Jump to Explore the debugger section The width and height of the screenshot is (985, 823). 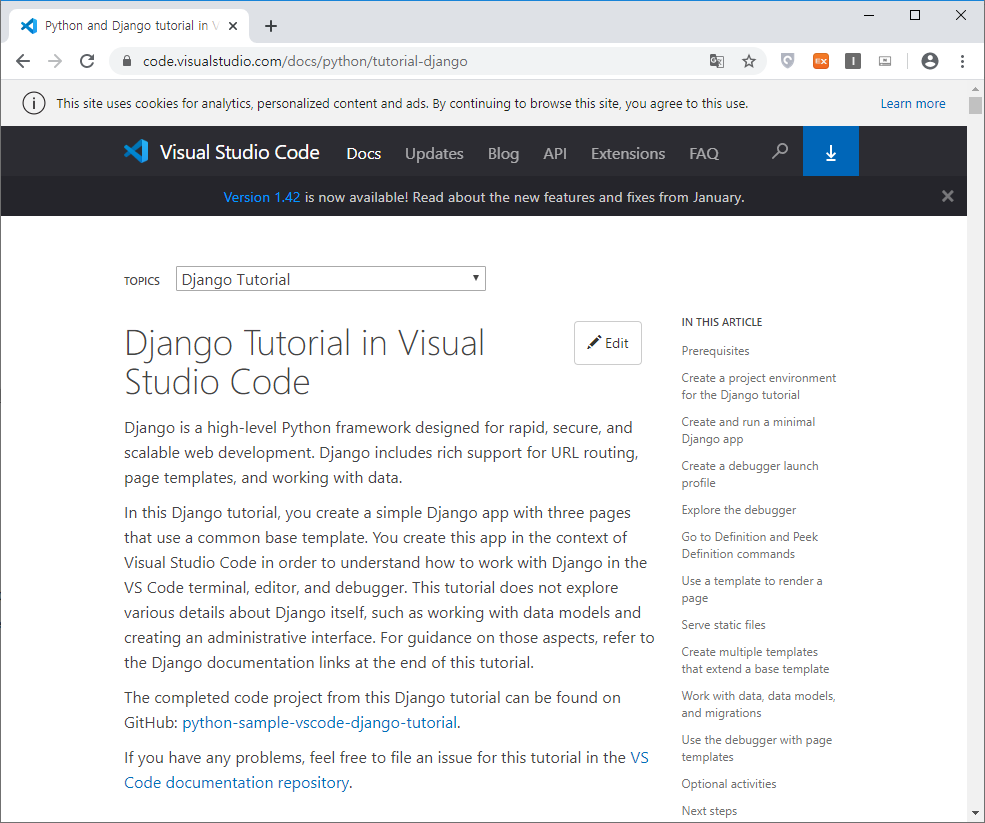(x=738, y=510)
